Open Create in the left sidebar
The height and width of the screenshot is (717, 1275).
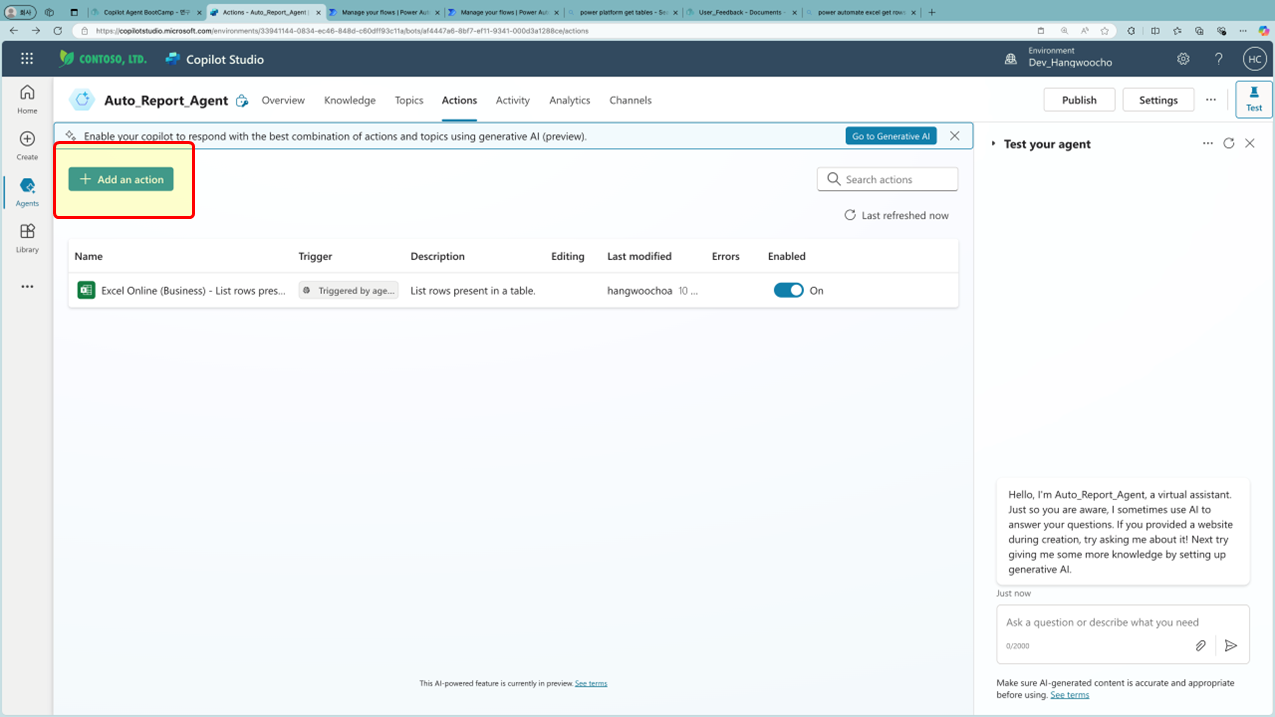point(27,145)
